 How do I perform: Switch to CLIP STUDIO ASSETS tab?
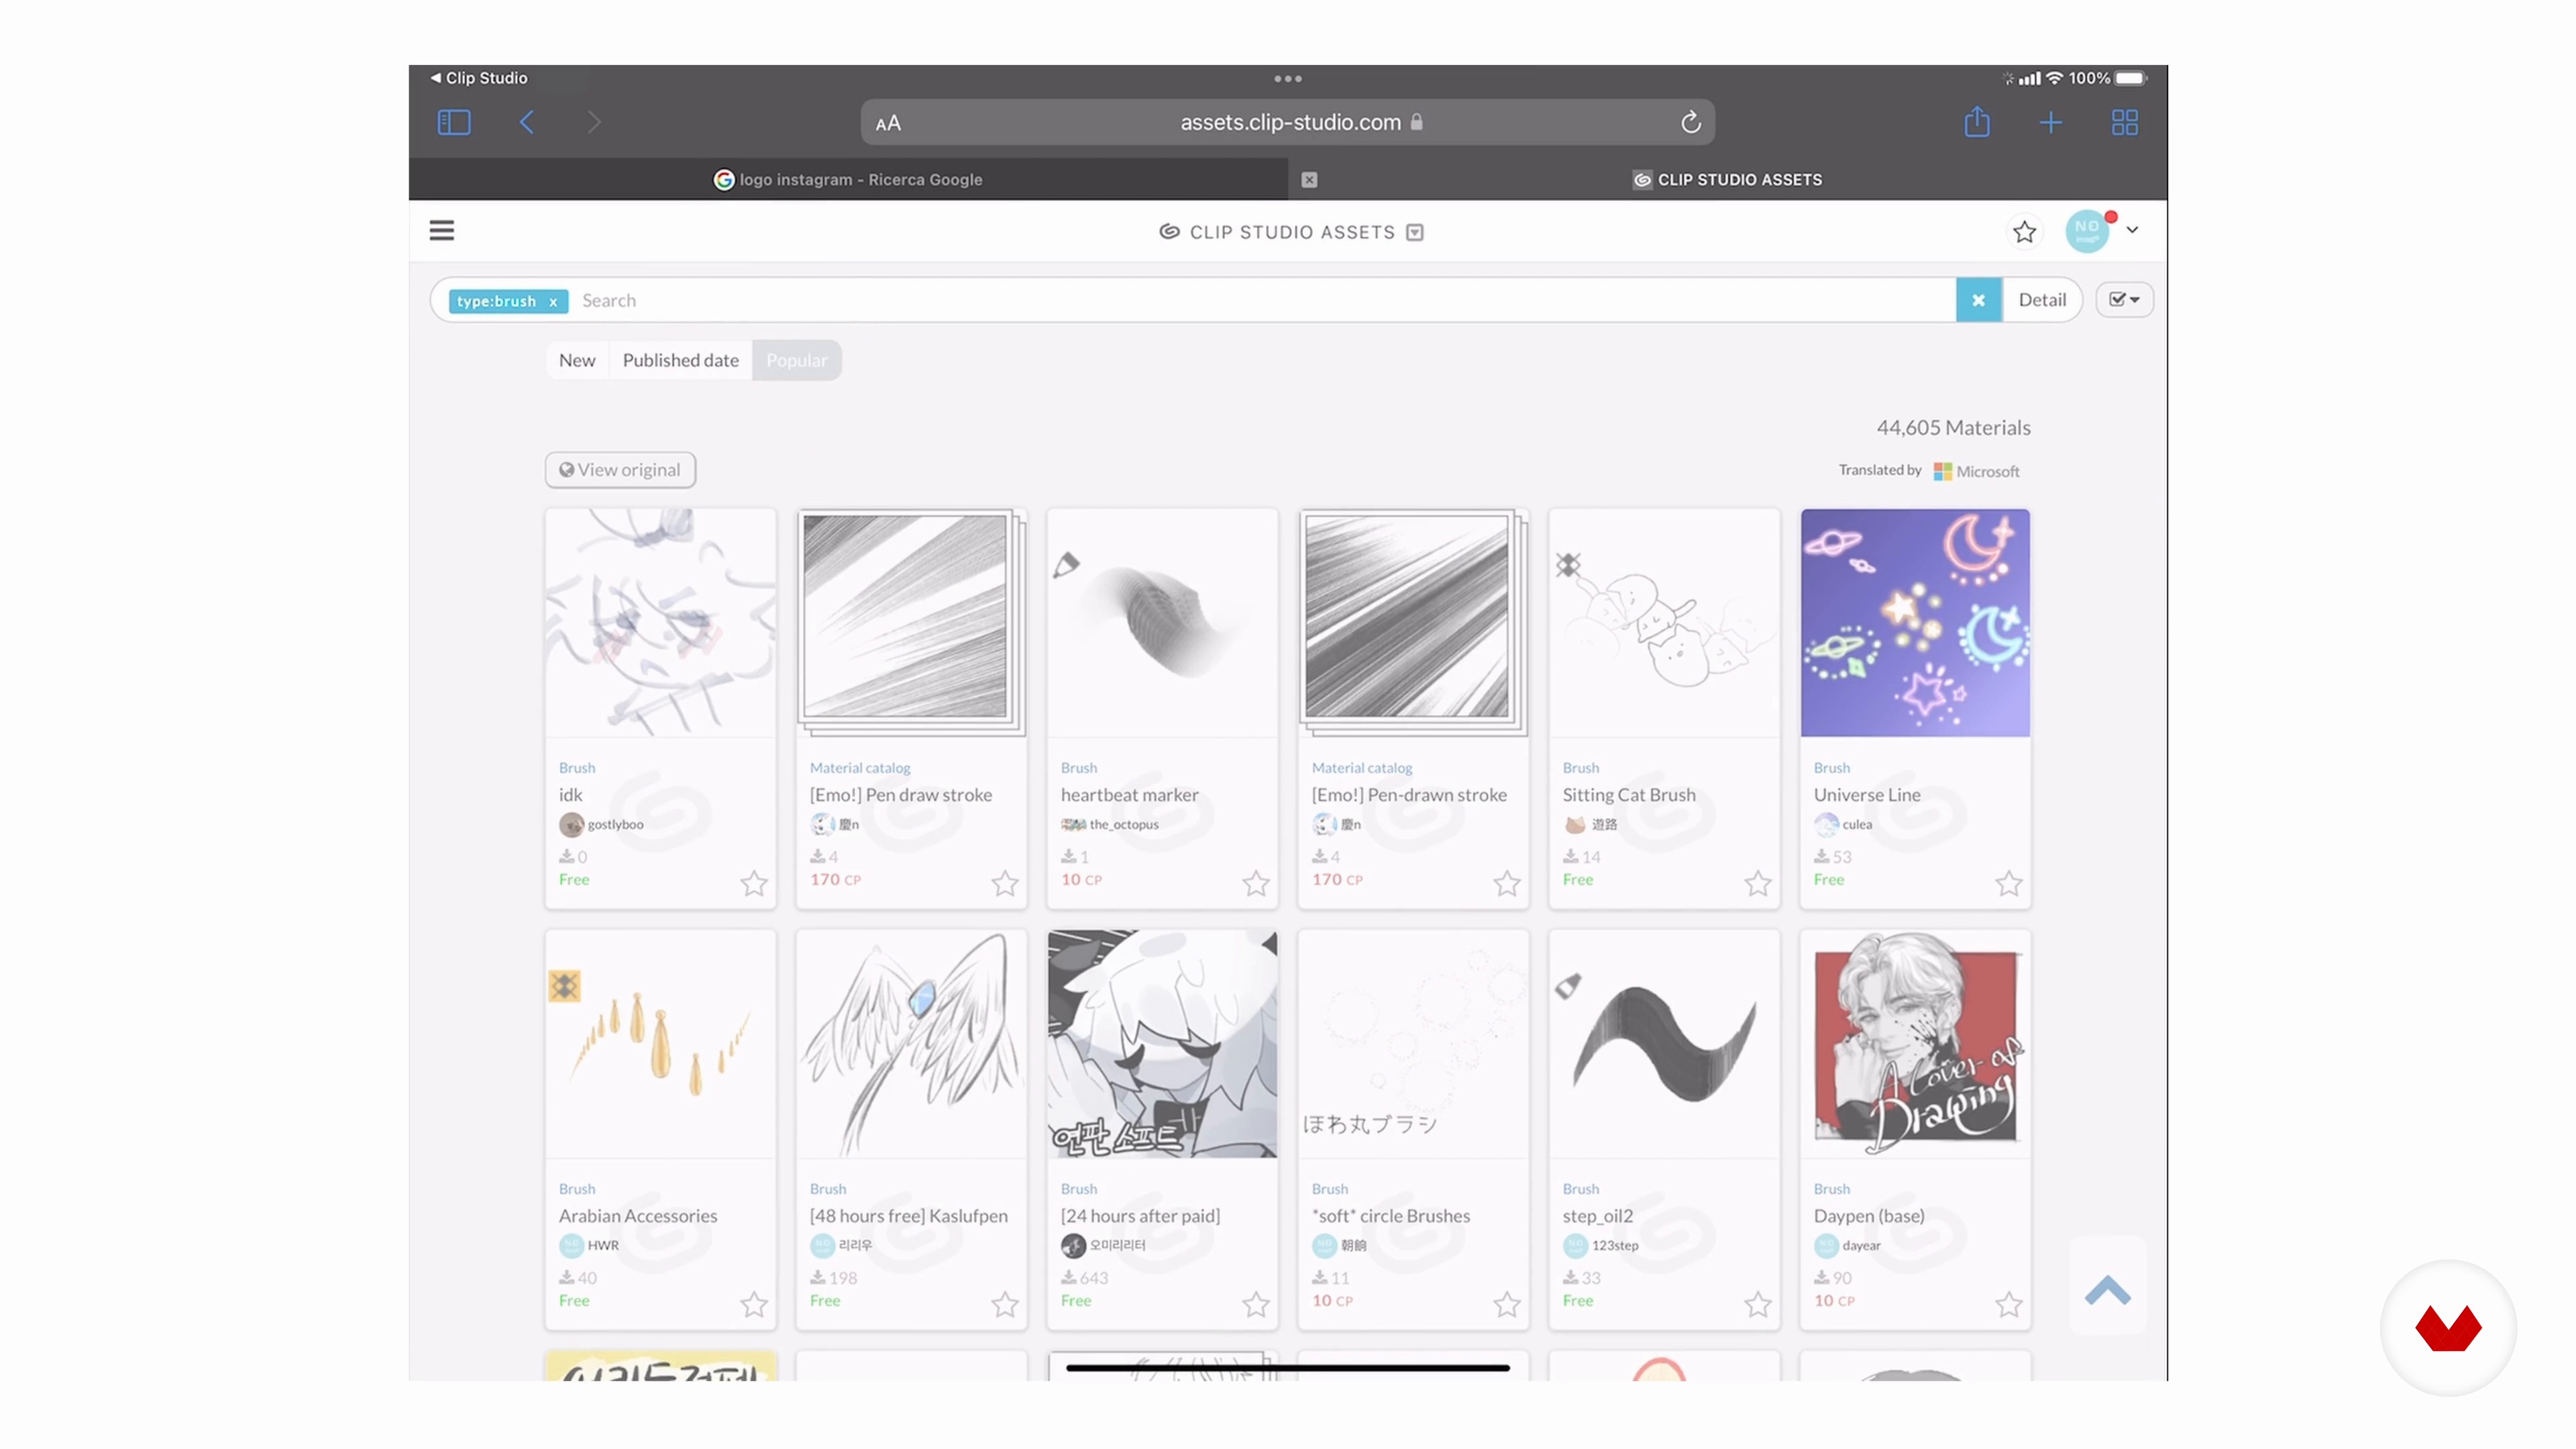click(x=1727, y=180)
